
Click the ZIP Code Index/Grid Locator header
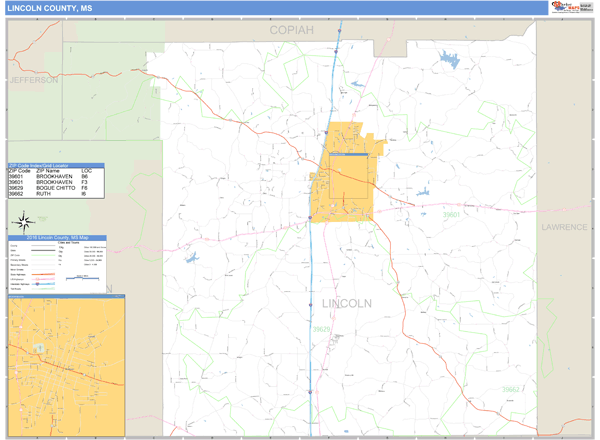pyautogui.click(x=56, y=166)
